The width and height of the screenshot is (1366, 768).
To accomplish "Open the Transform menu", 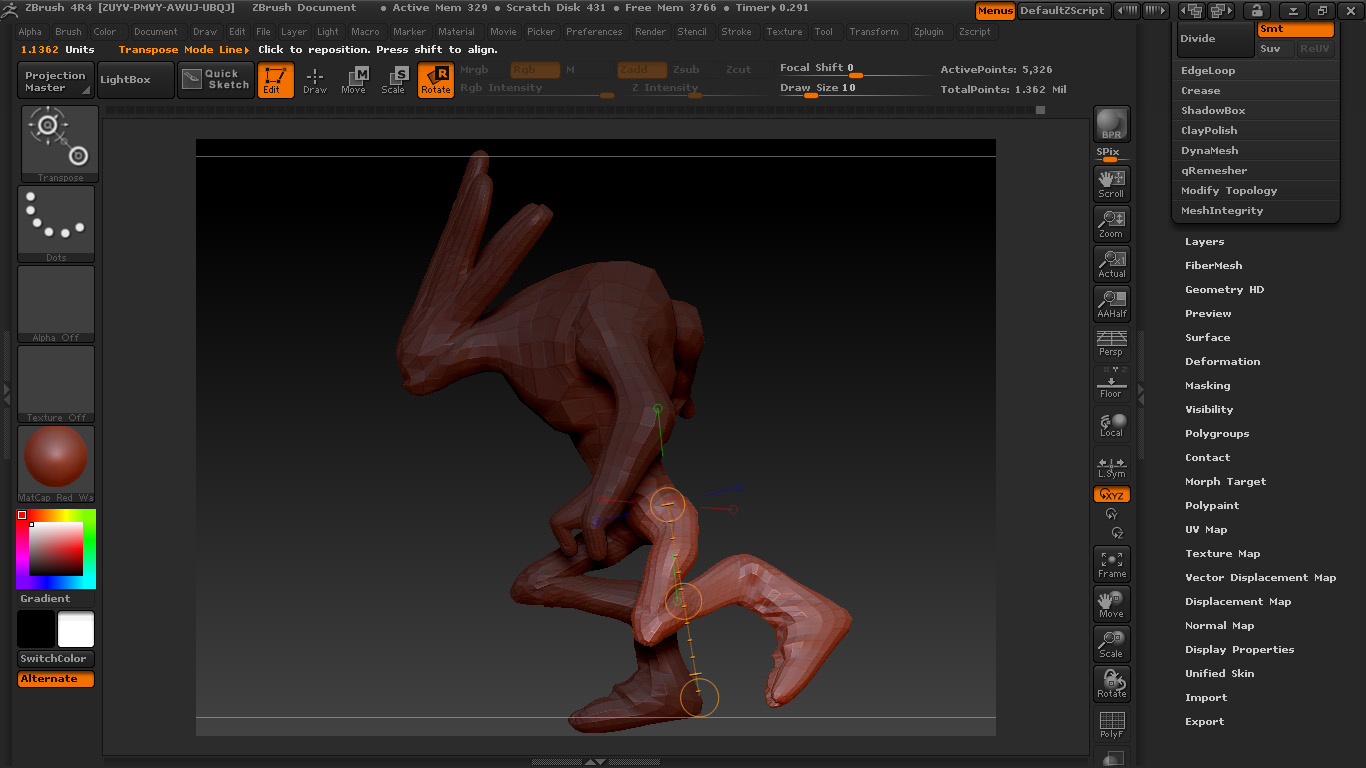I will tap(874, 32).
